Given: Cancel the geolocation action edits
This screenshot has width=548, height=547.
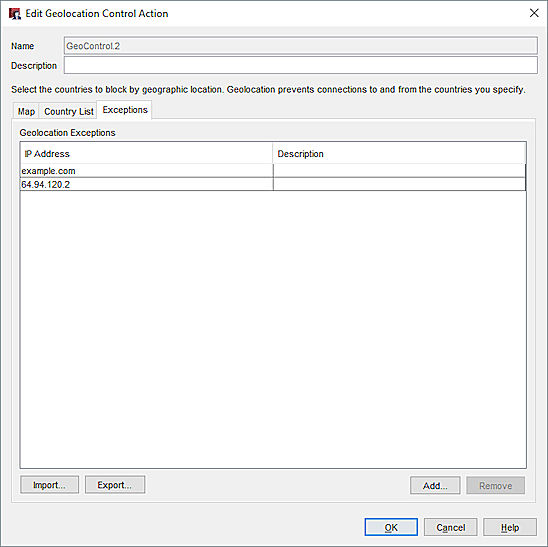Looking at the screenshot, I should [450, 527].
